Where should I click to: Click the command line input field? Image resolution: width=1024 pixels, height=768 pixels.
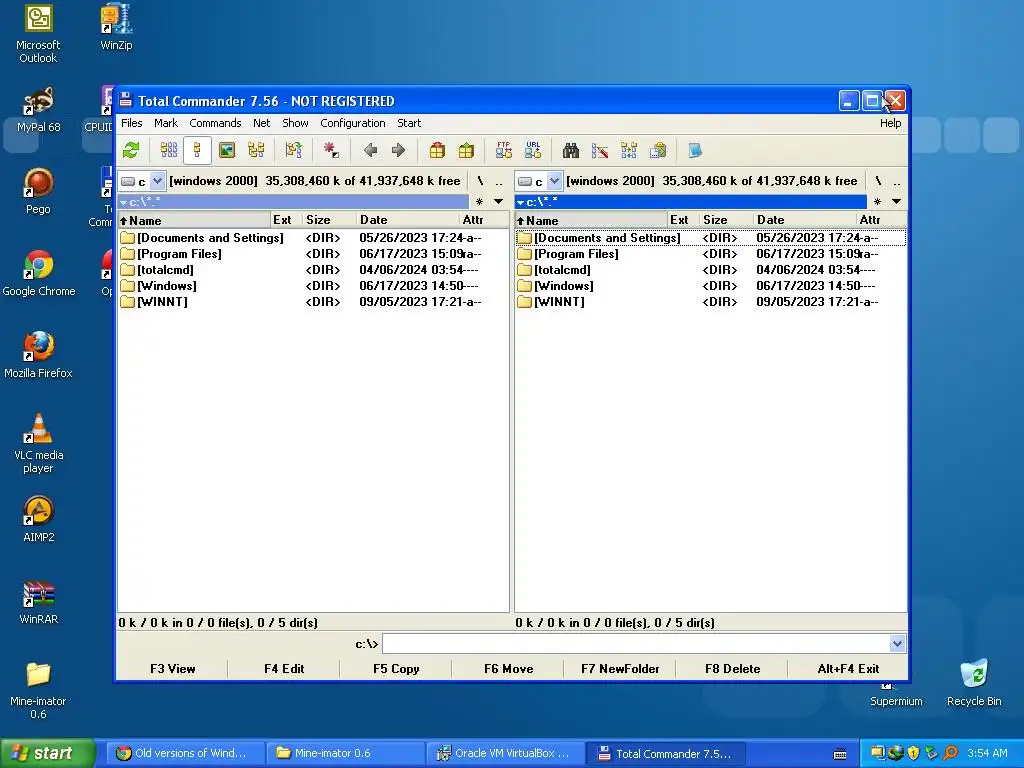pyautogui.click(x=636, y=644)
